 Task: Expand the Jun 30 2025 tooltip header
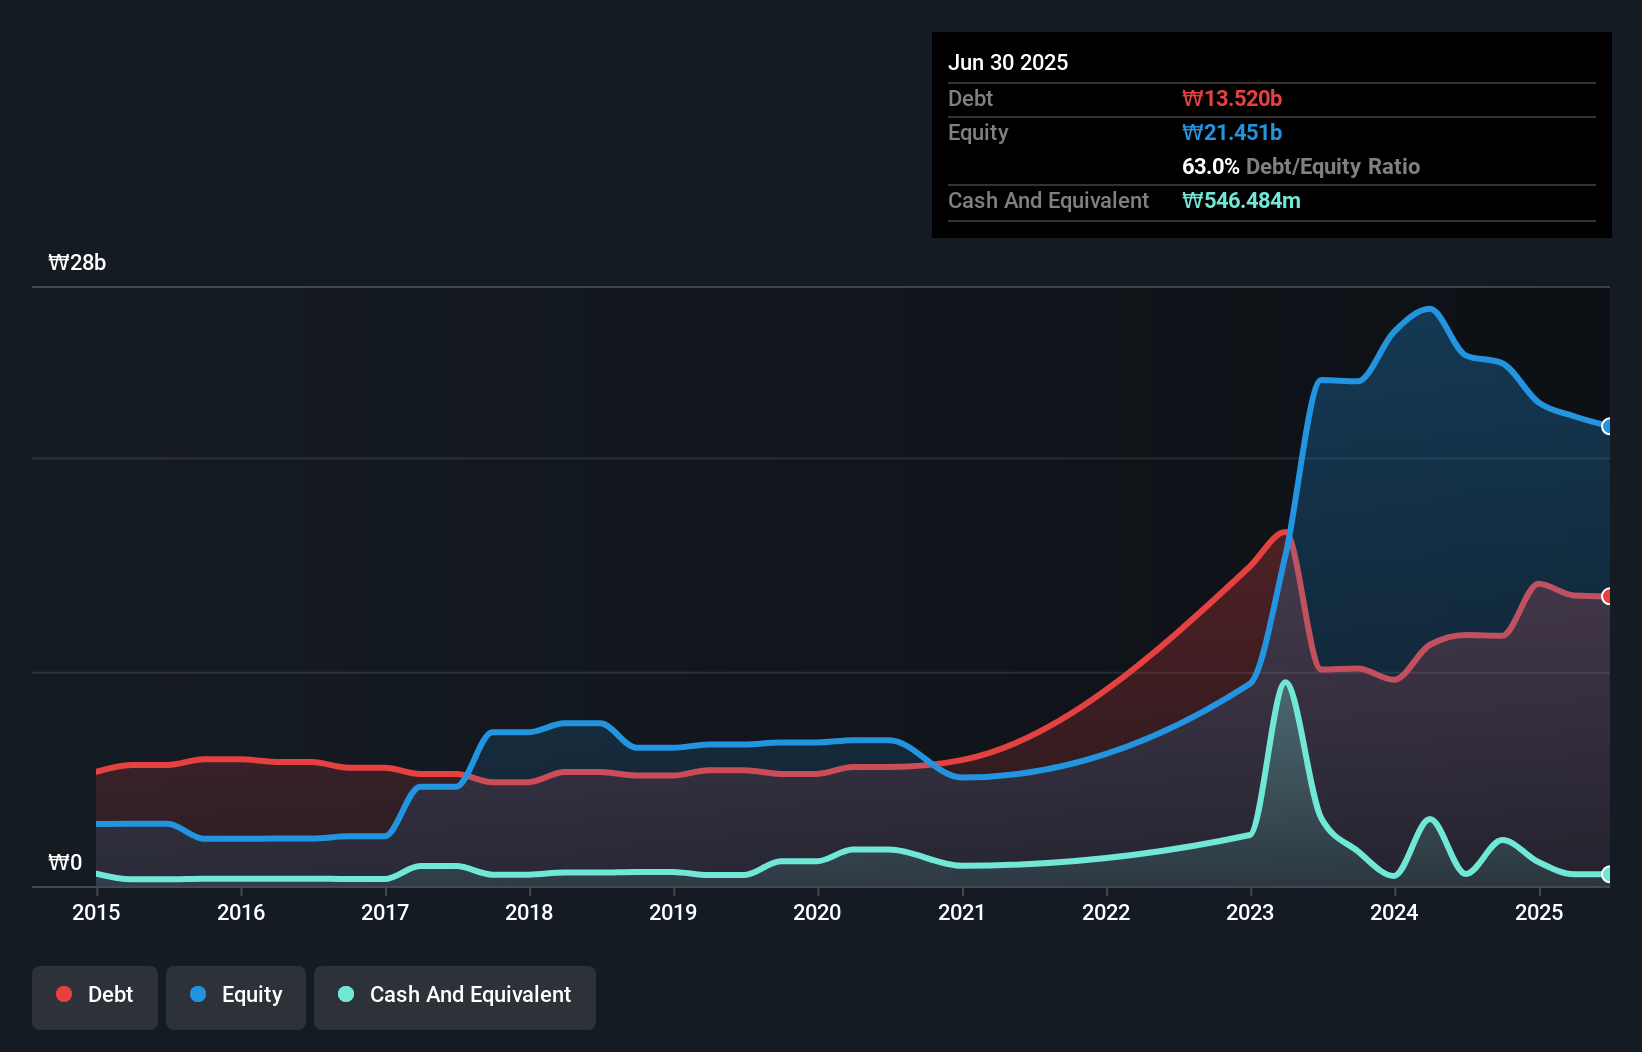click(x=1008, y=62)
